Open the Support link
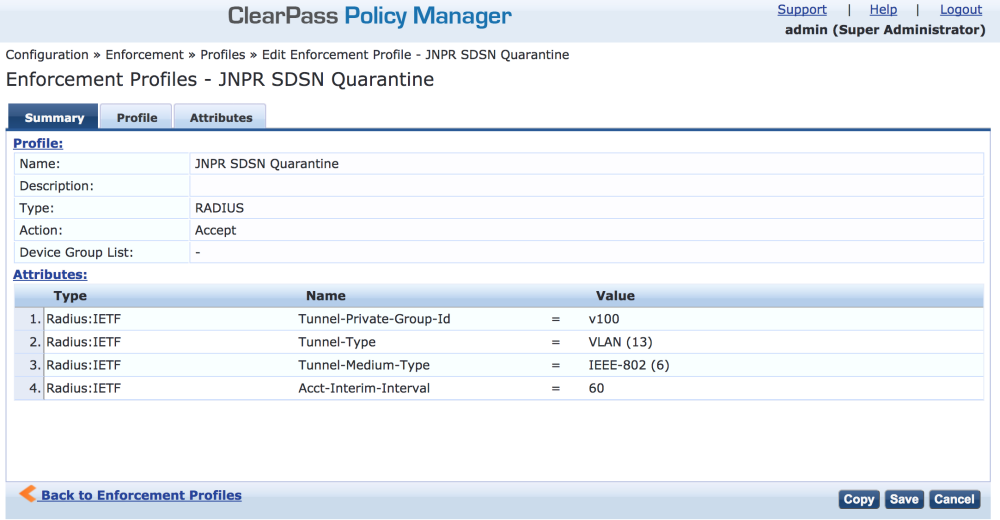This screenshot has height=520, width=1000. (802, 10)
